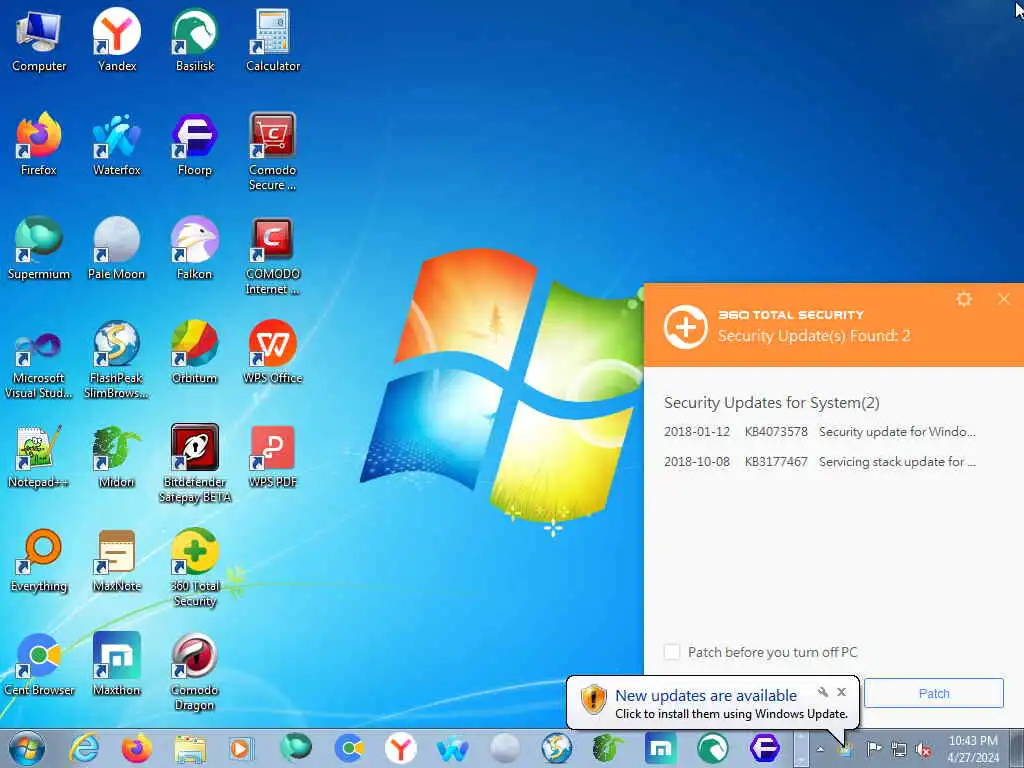Show hidden system tray icons
Screen dimensions: 1024x768
click(x=820, y=749)
